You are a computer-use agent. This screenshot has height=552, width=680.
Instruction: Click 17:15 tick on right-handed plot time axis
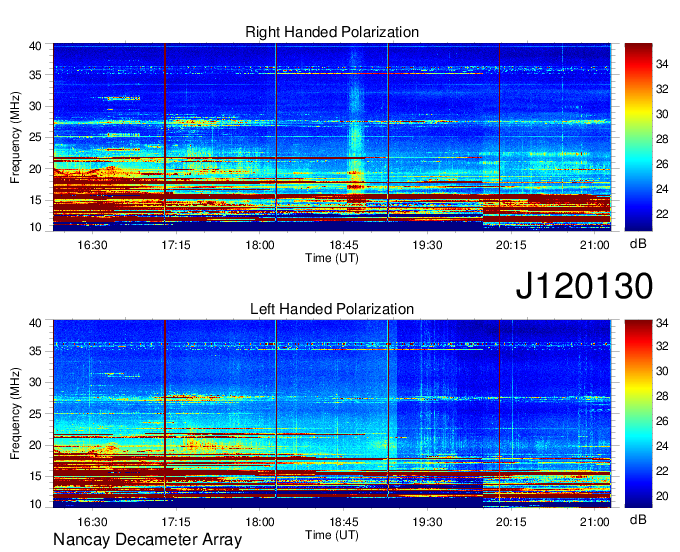176,245
